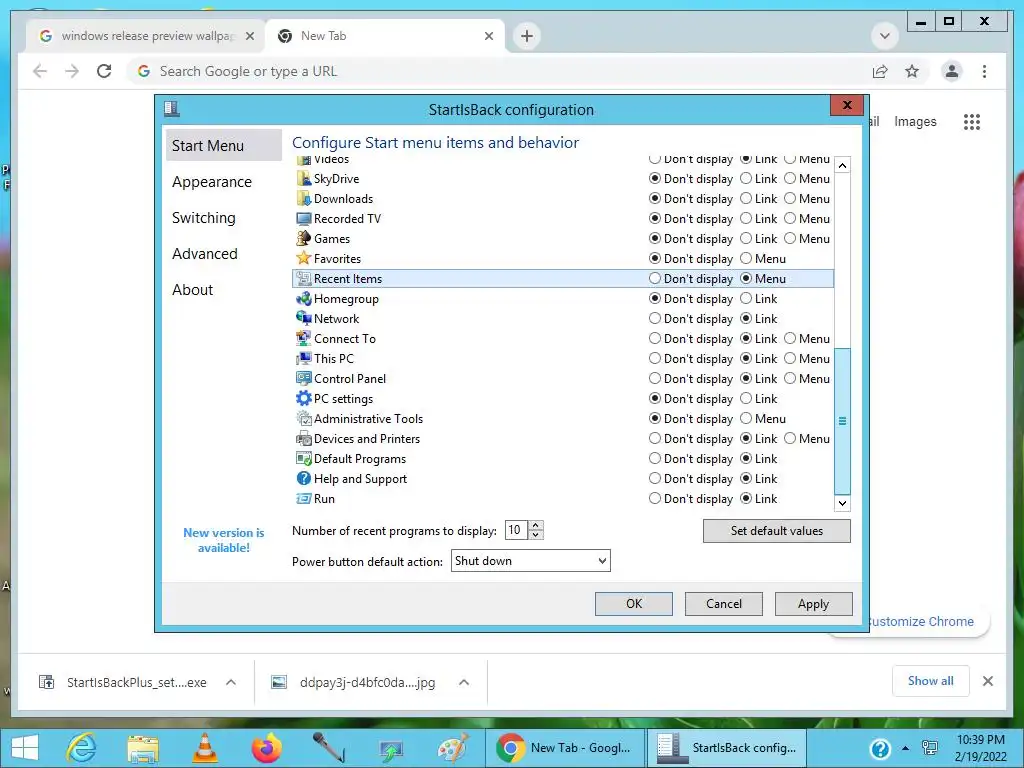Switch to the Appearance section
1024x768 pixels.
212,182
